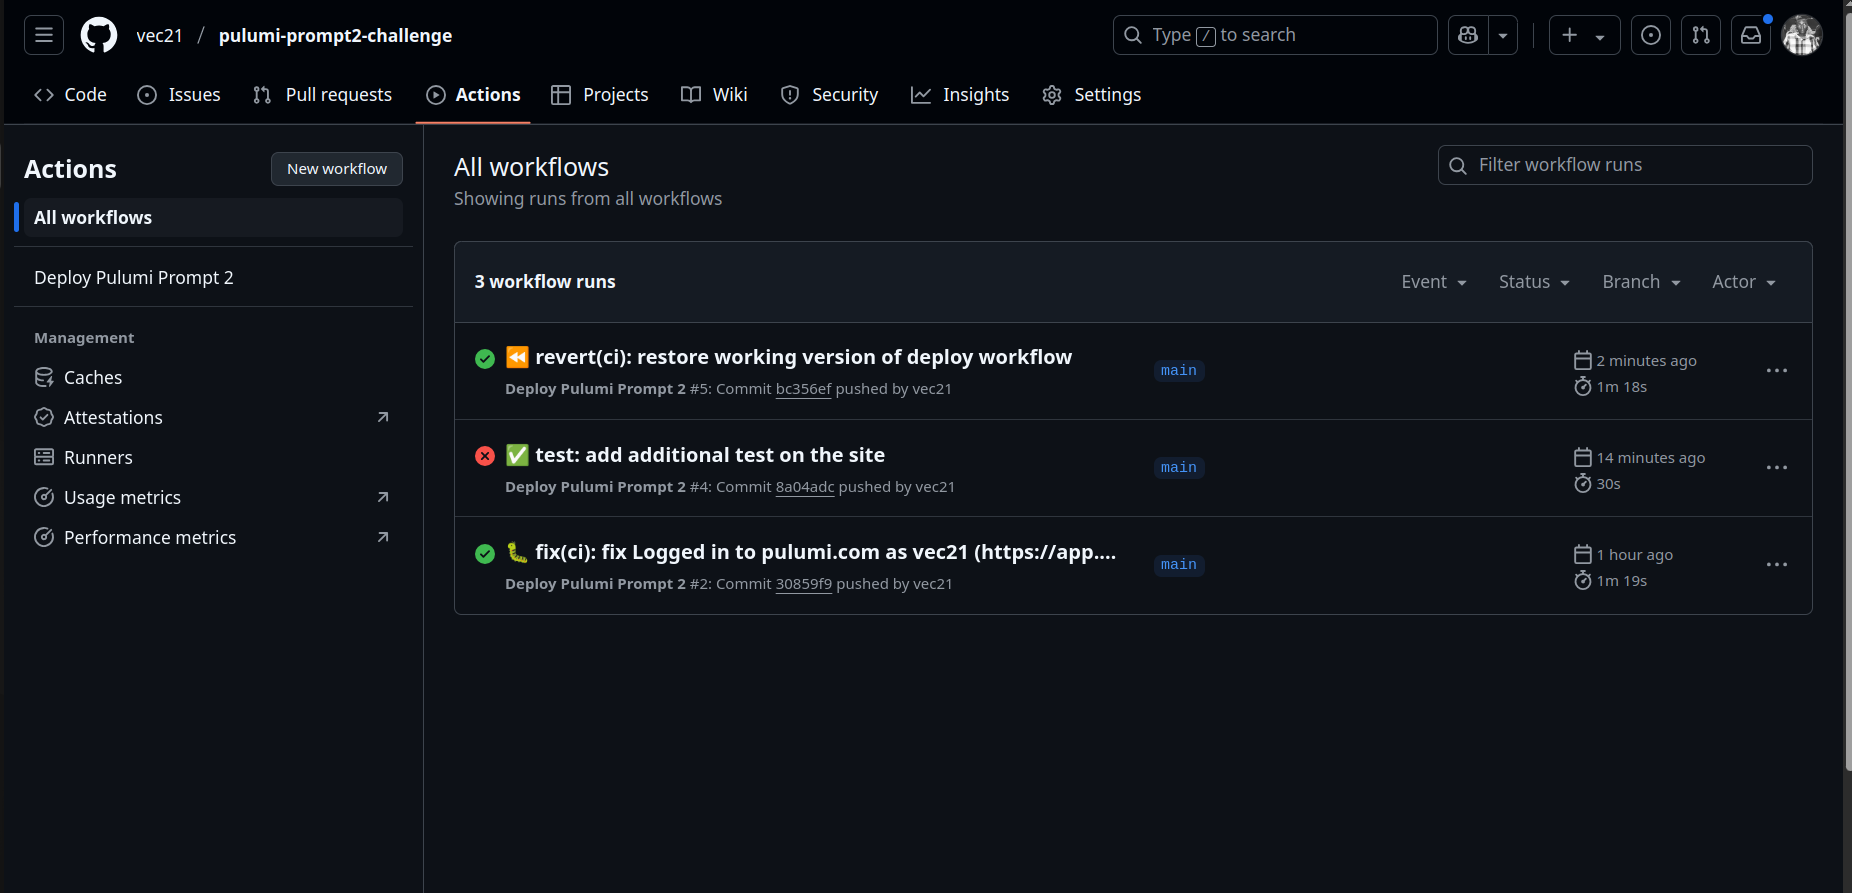1852x893 pixels.
Task: Click the page vertical scrollbar
Action: 1847,390
